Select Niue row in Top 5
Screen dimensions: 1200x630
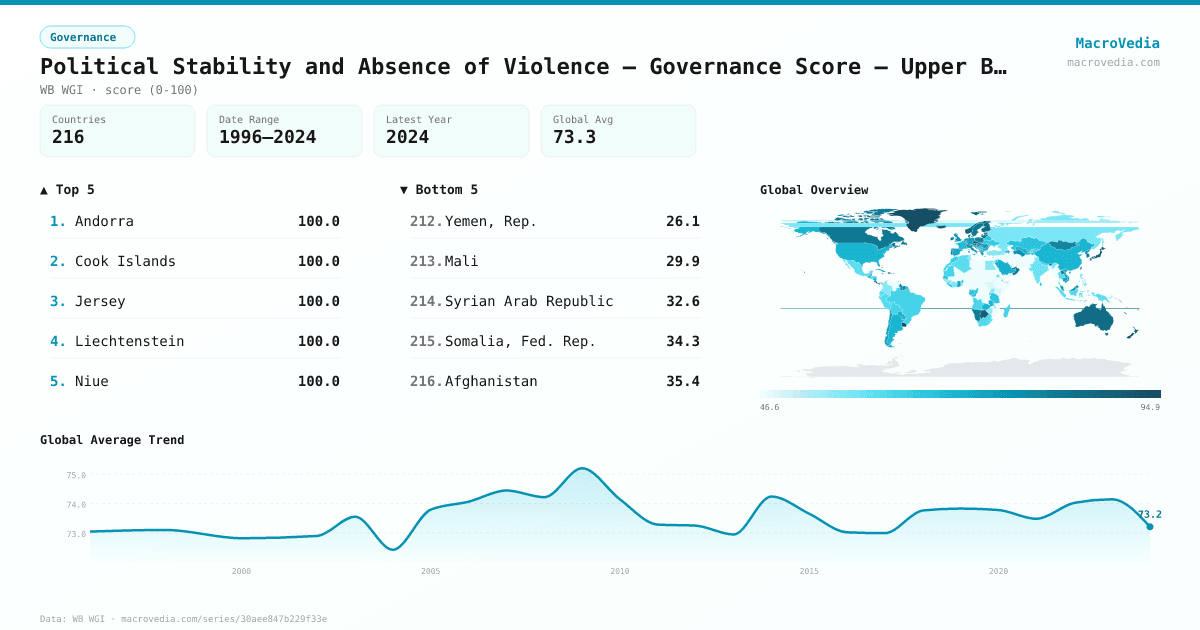point(195,381)
